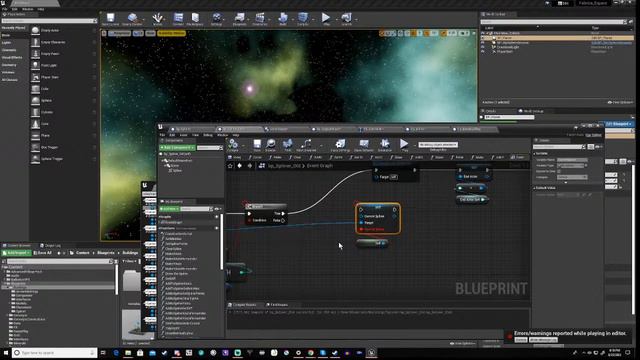Click the highlighted orange-outlined graph node
Viewport: 640px width, 360px height.
378,218
